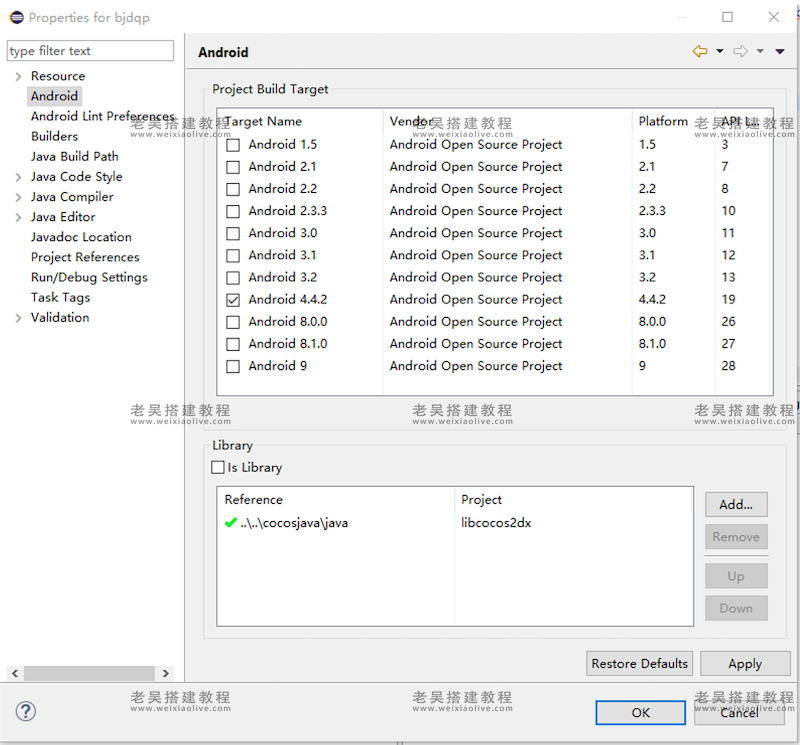Uncheck the Android 4.4.2 build target

click(233, 300)
